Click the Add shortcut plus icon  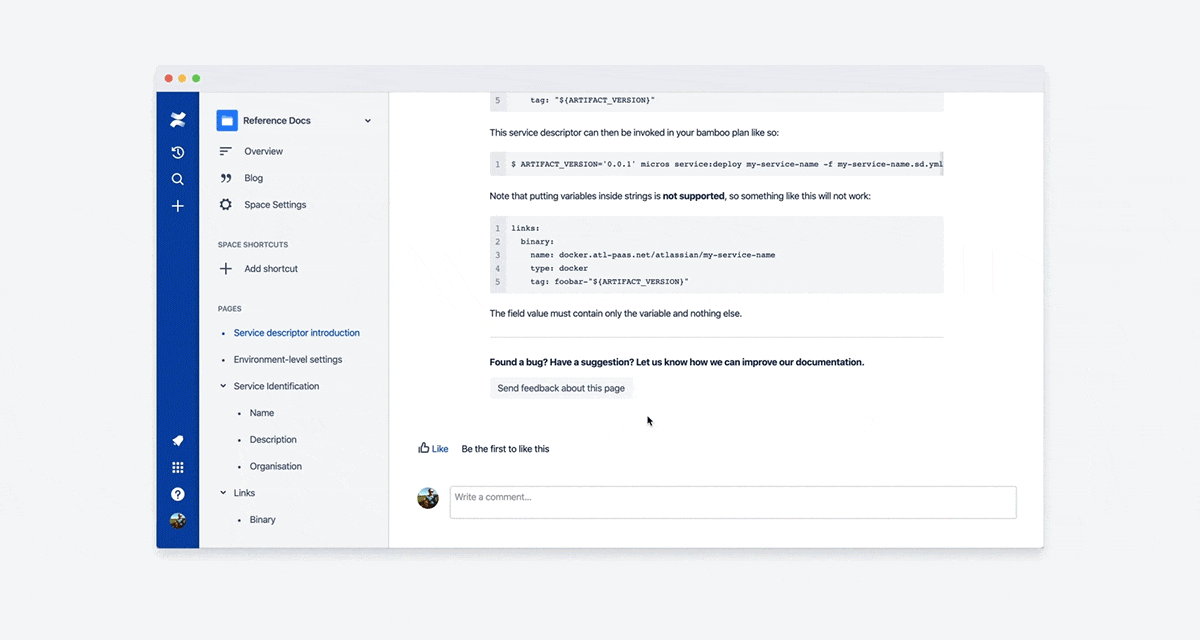(226, 269)
